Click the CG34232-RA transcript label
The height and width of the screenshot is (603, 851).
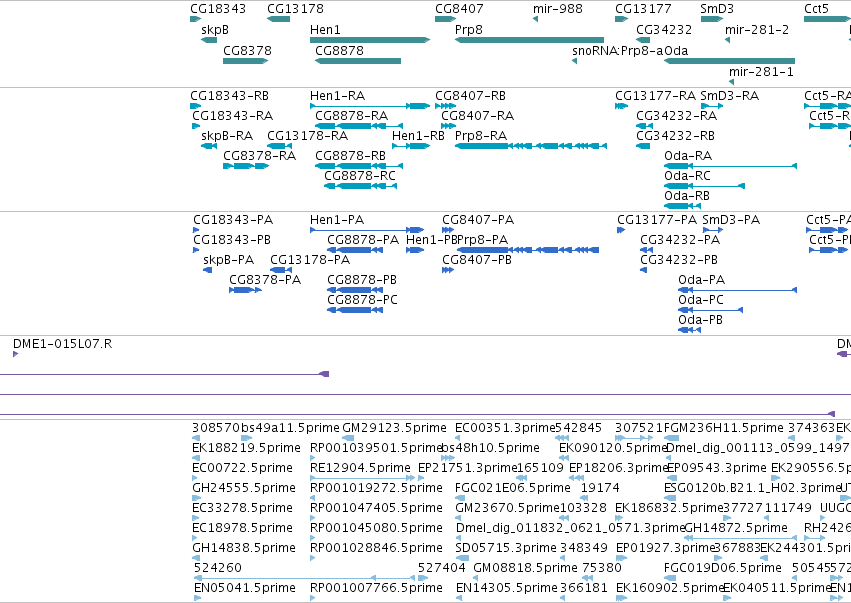pyautogui.click(x=677, y=116)
